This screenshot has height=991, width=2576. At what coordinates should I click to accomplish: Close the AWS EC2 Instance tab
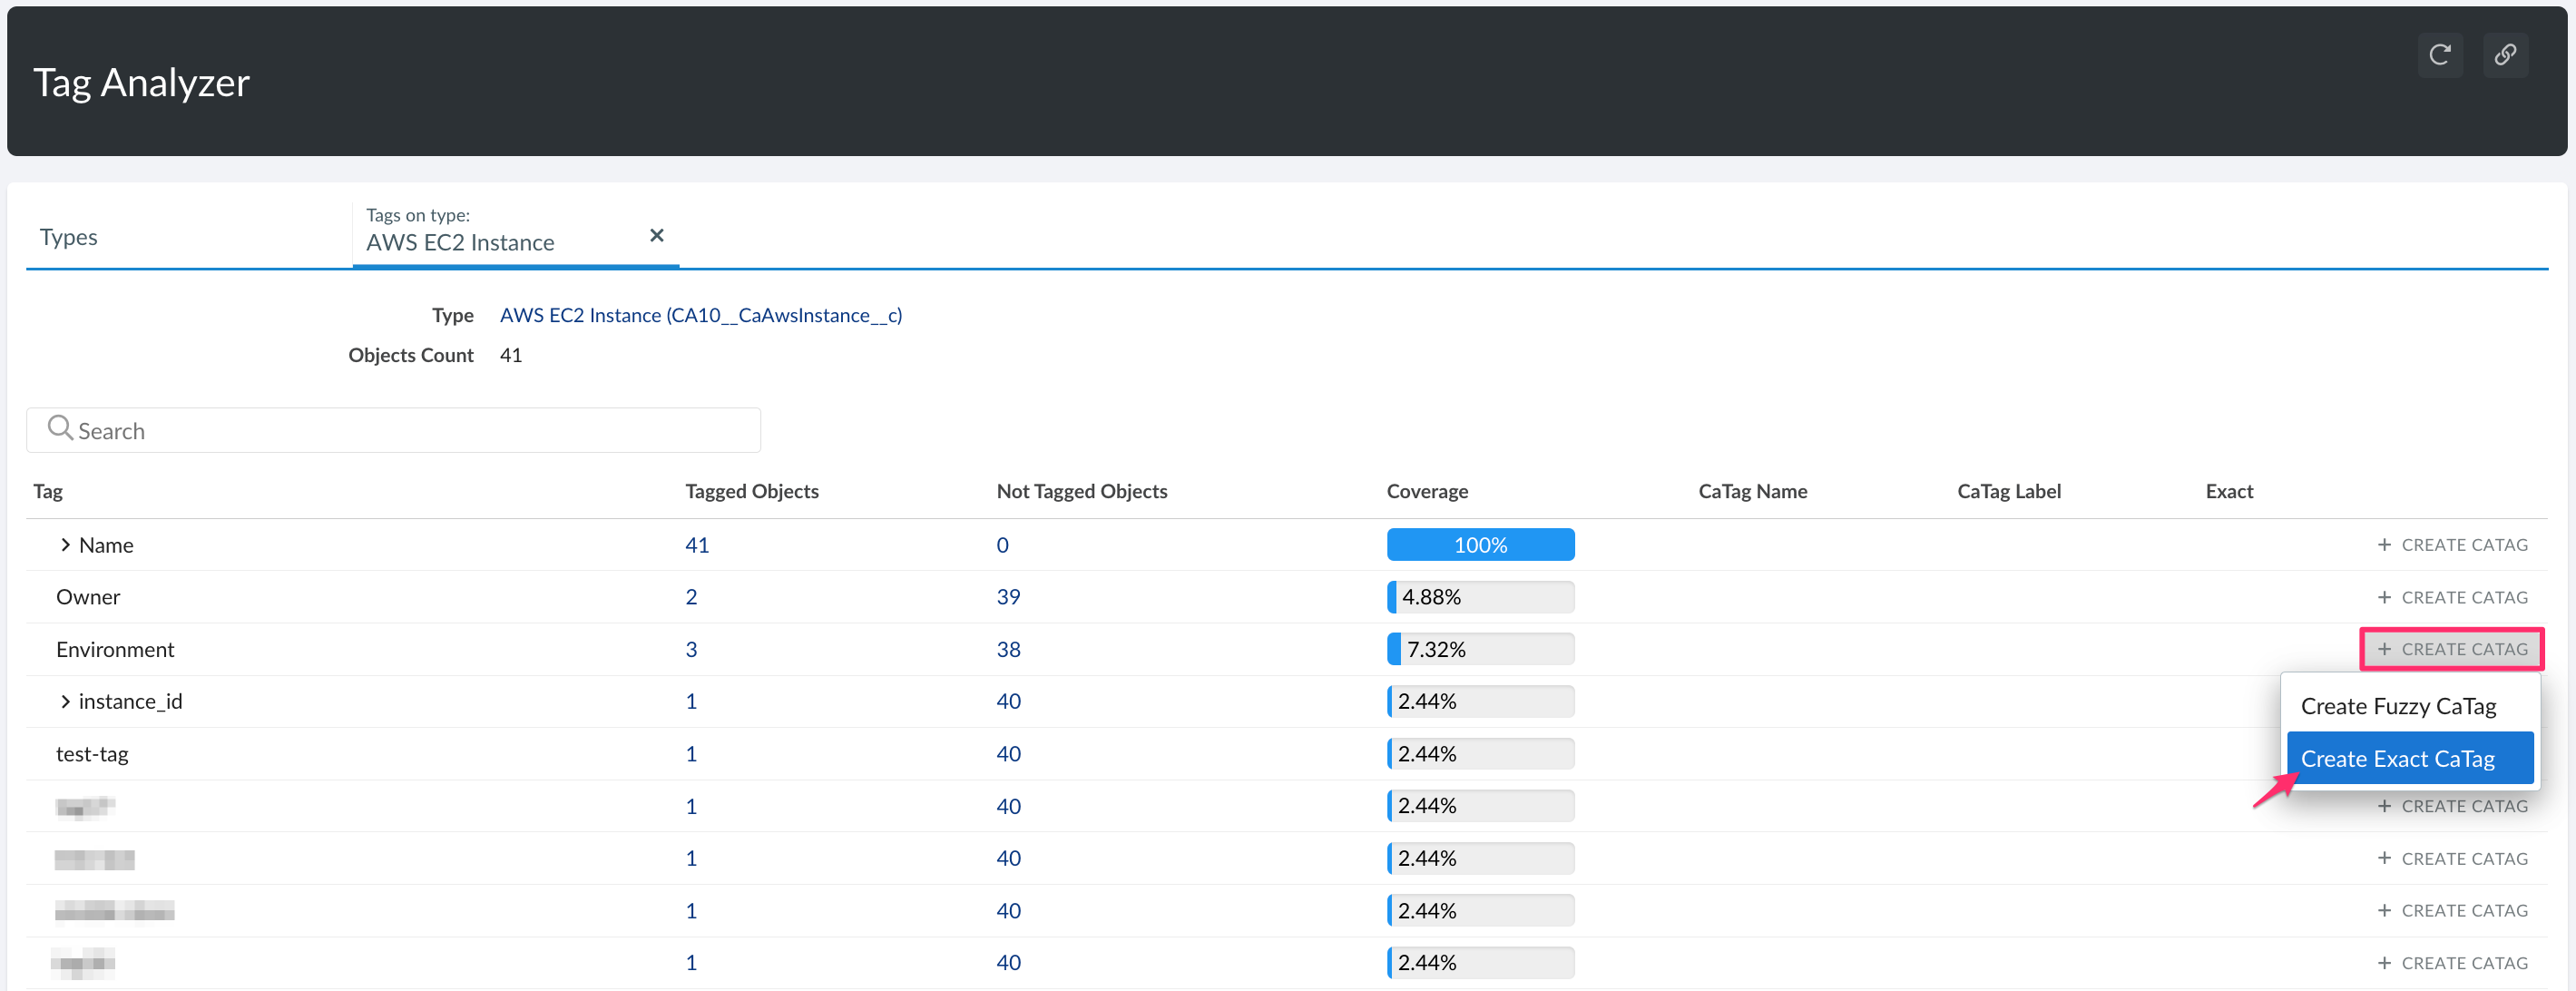tap(656, 235)
